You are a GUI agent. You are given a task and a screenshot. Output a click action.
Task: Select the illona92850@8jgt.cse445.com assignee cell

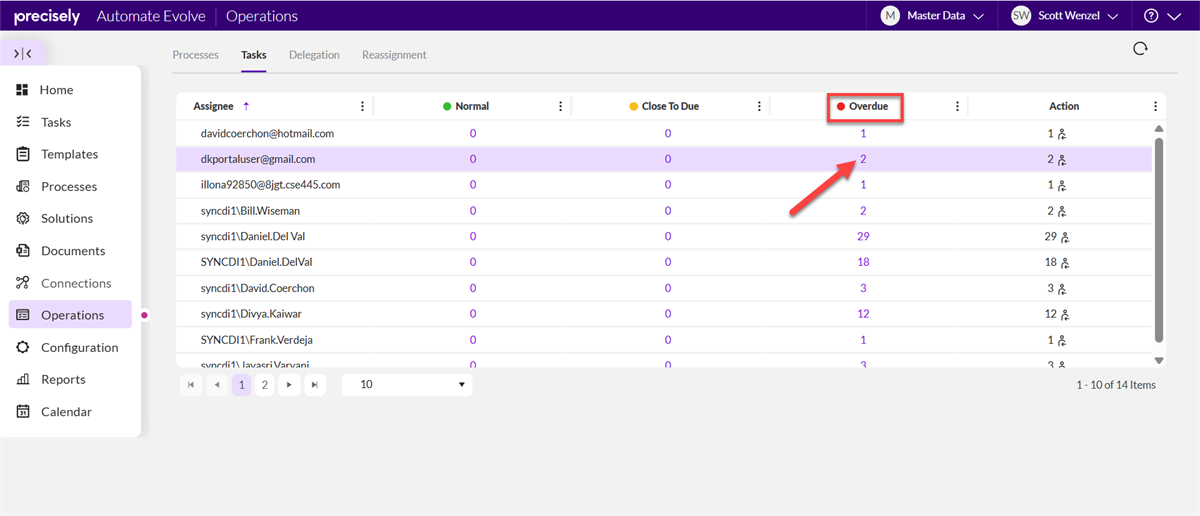270,185
